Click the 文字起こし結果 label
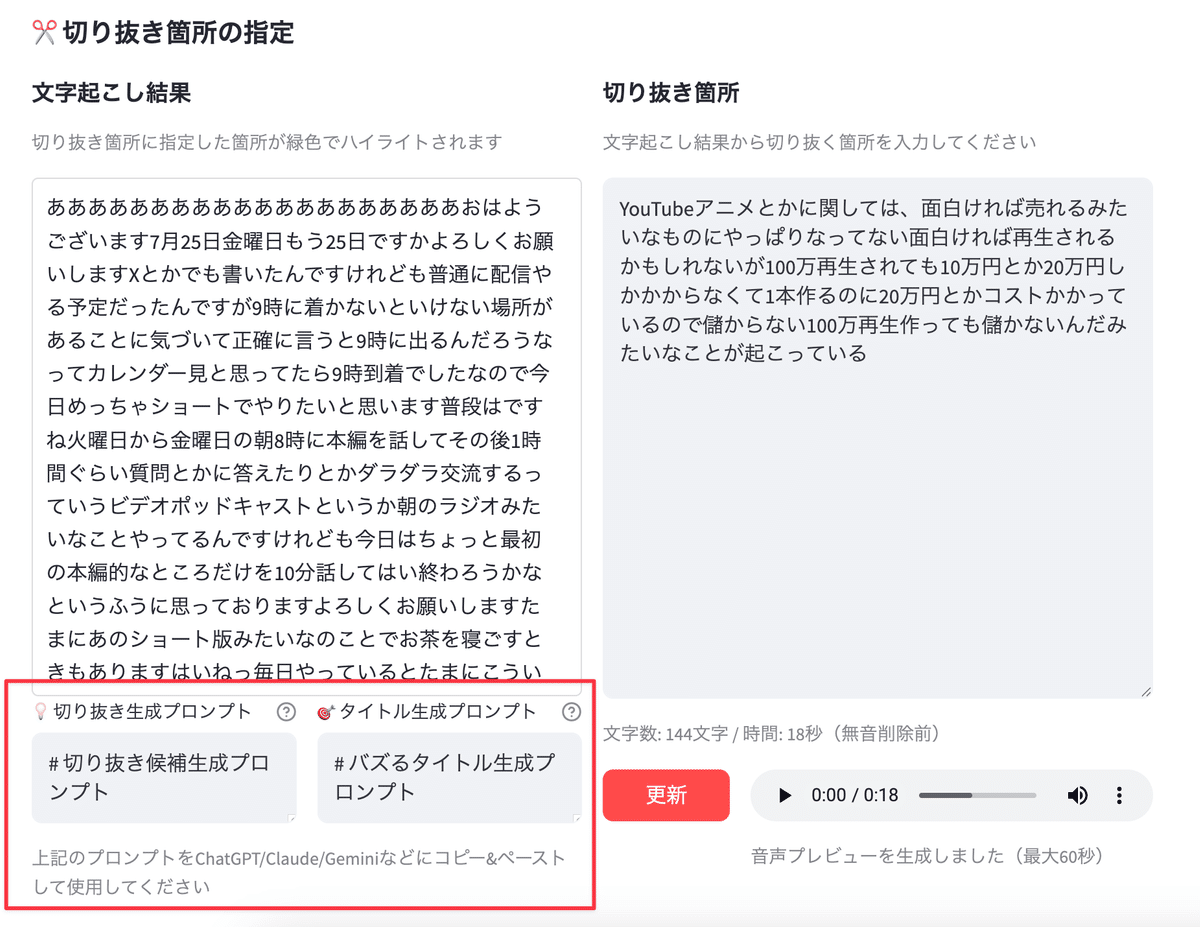1200x927 pixels. coord(111,93)
